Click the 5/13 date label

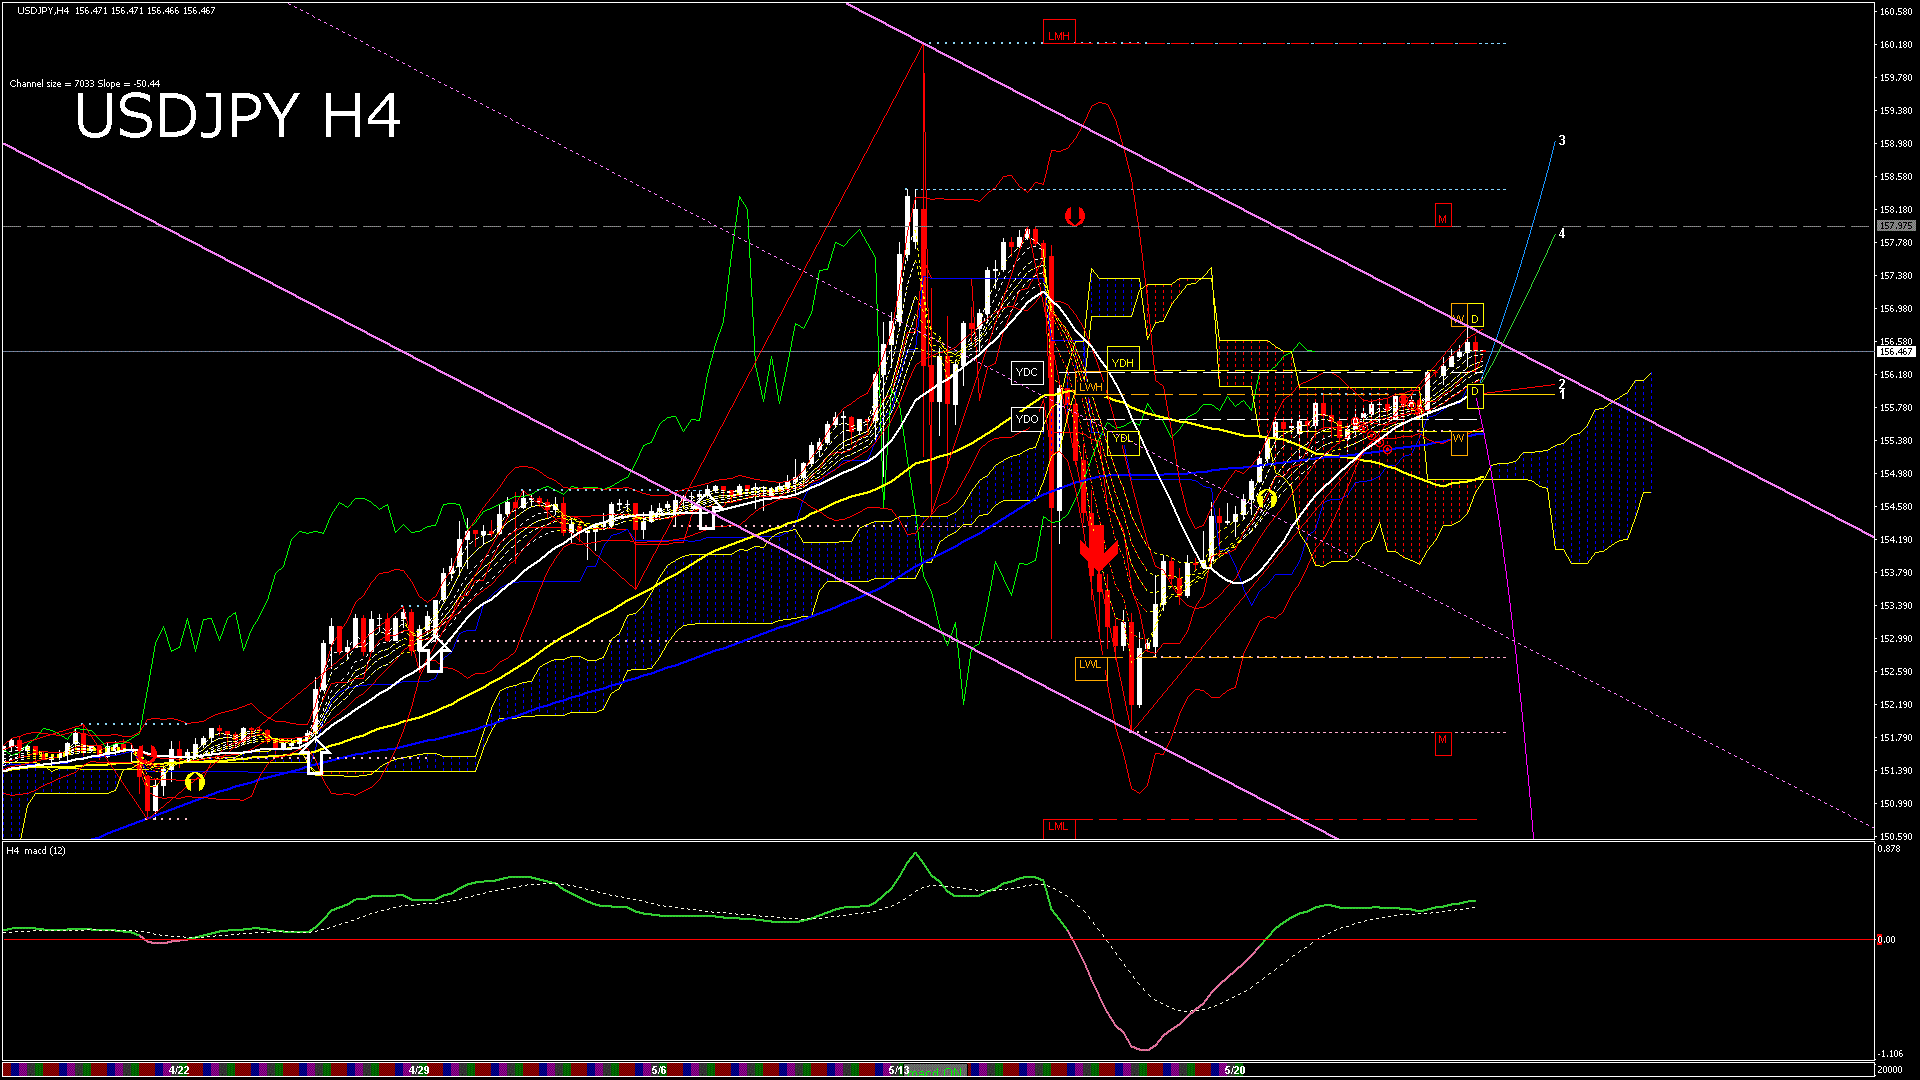point(899,1070)
